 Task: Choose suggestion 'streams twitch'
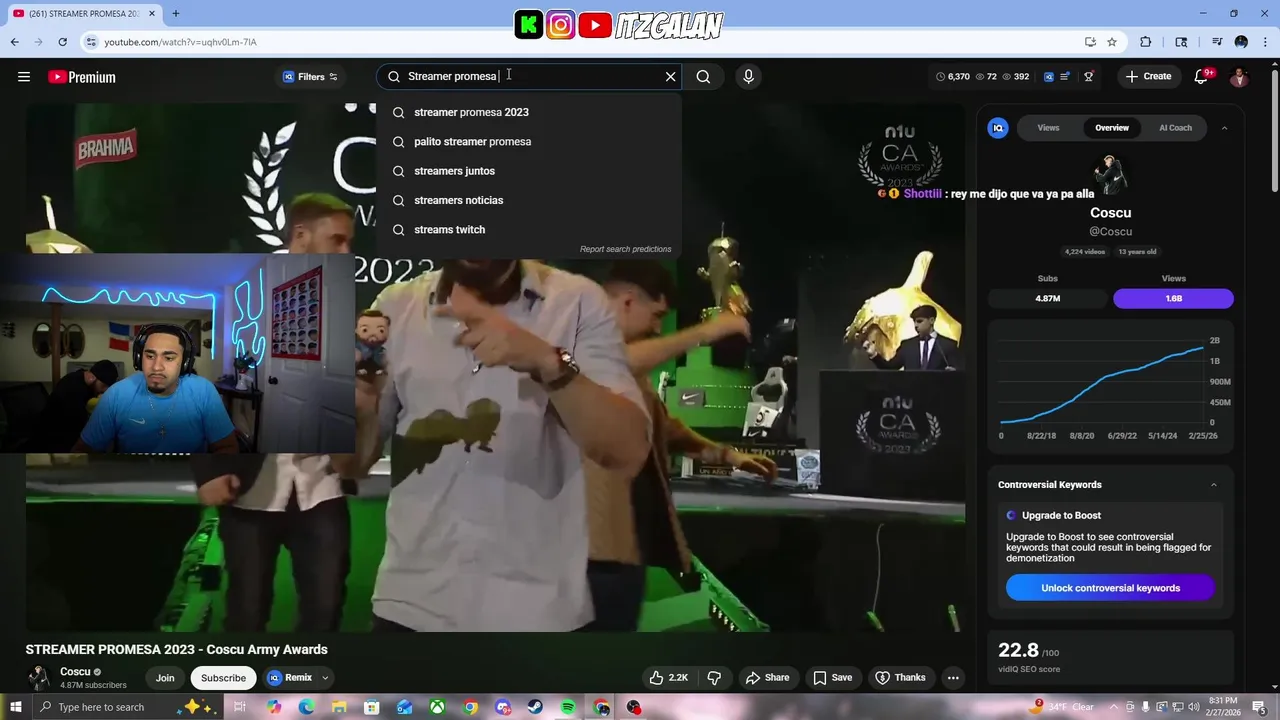pyautogui.click(x=530, y=229)
